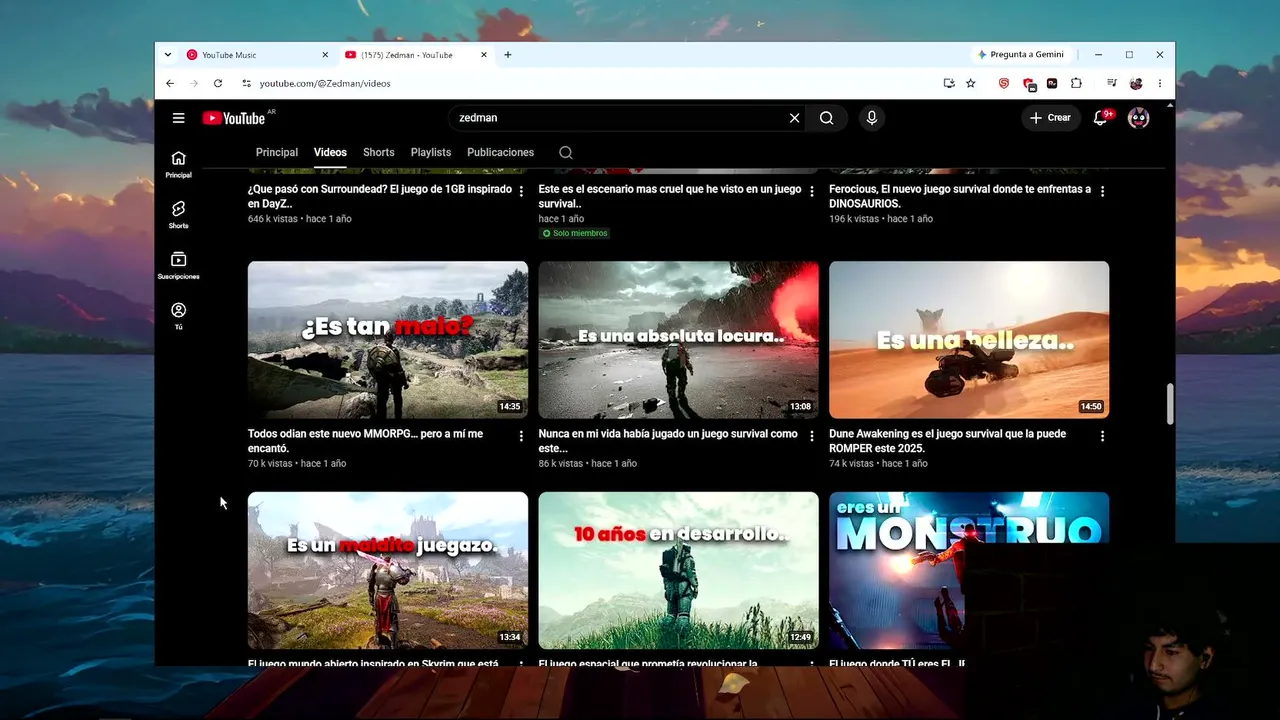Bookmark this page with the star
Screen dimensions: 1280x720
click(971, 83)
